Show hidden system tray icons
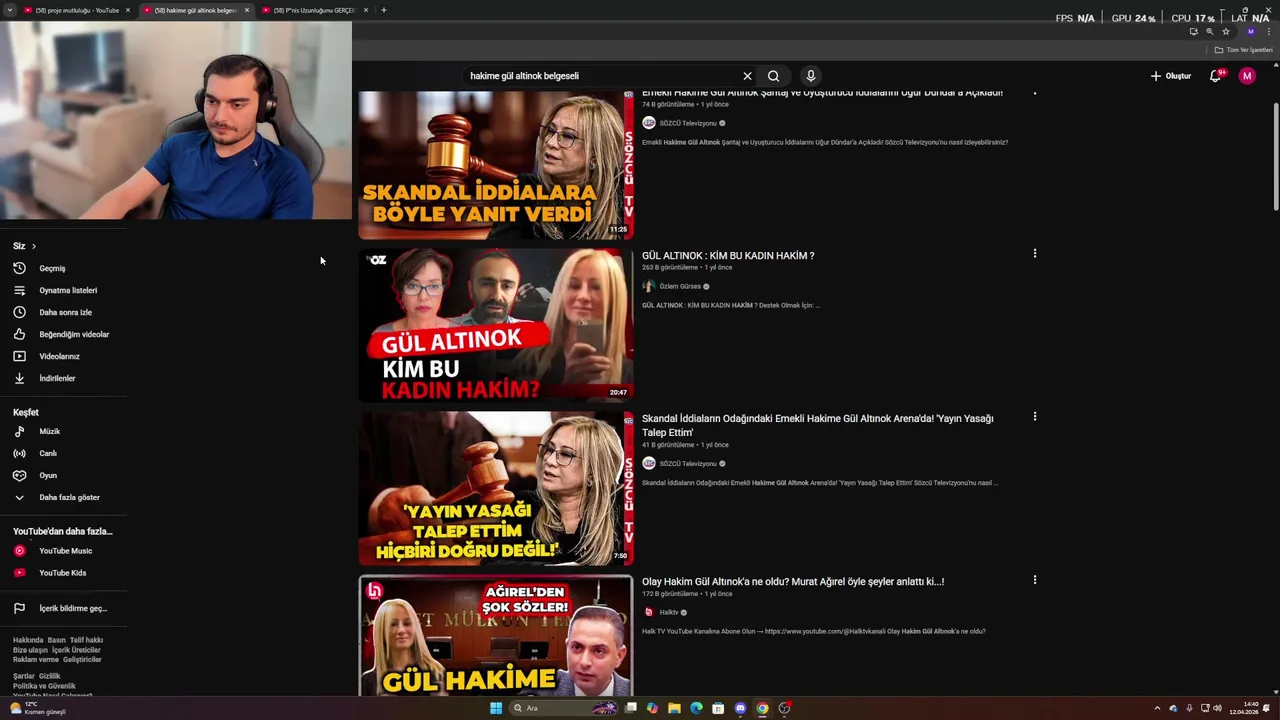Image resolution: width=1280 pixels, height=720 pixels. [1157, 708]
